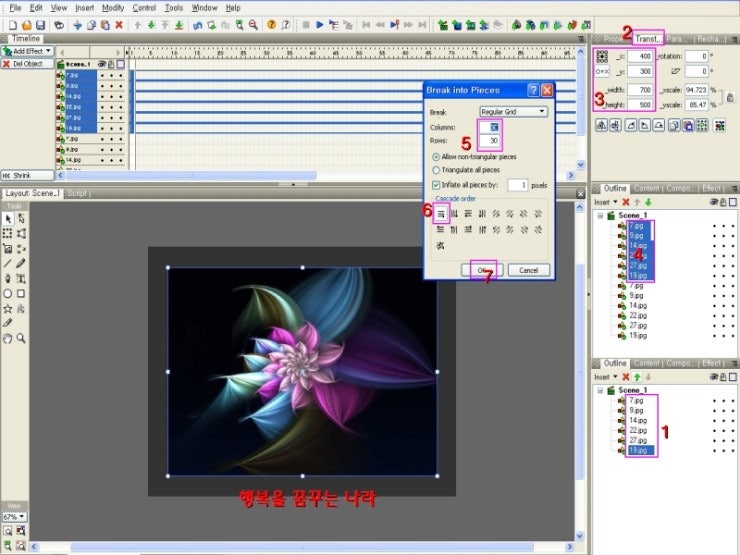Choose the Hand pan tool
Image resolution: width=740 pixels, height=555 pixels.
click(x=8, y=338)
